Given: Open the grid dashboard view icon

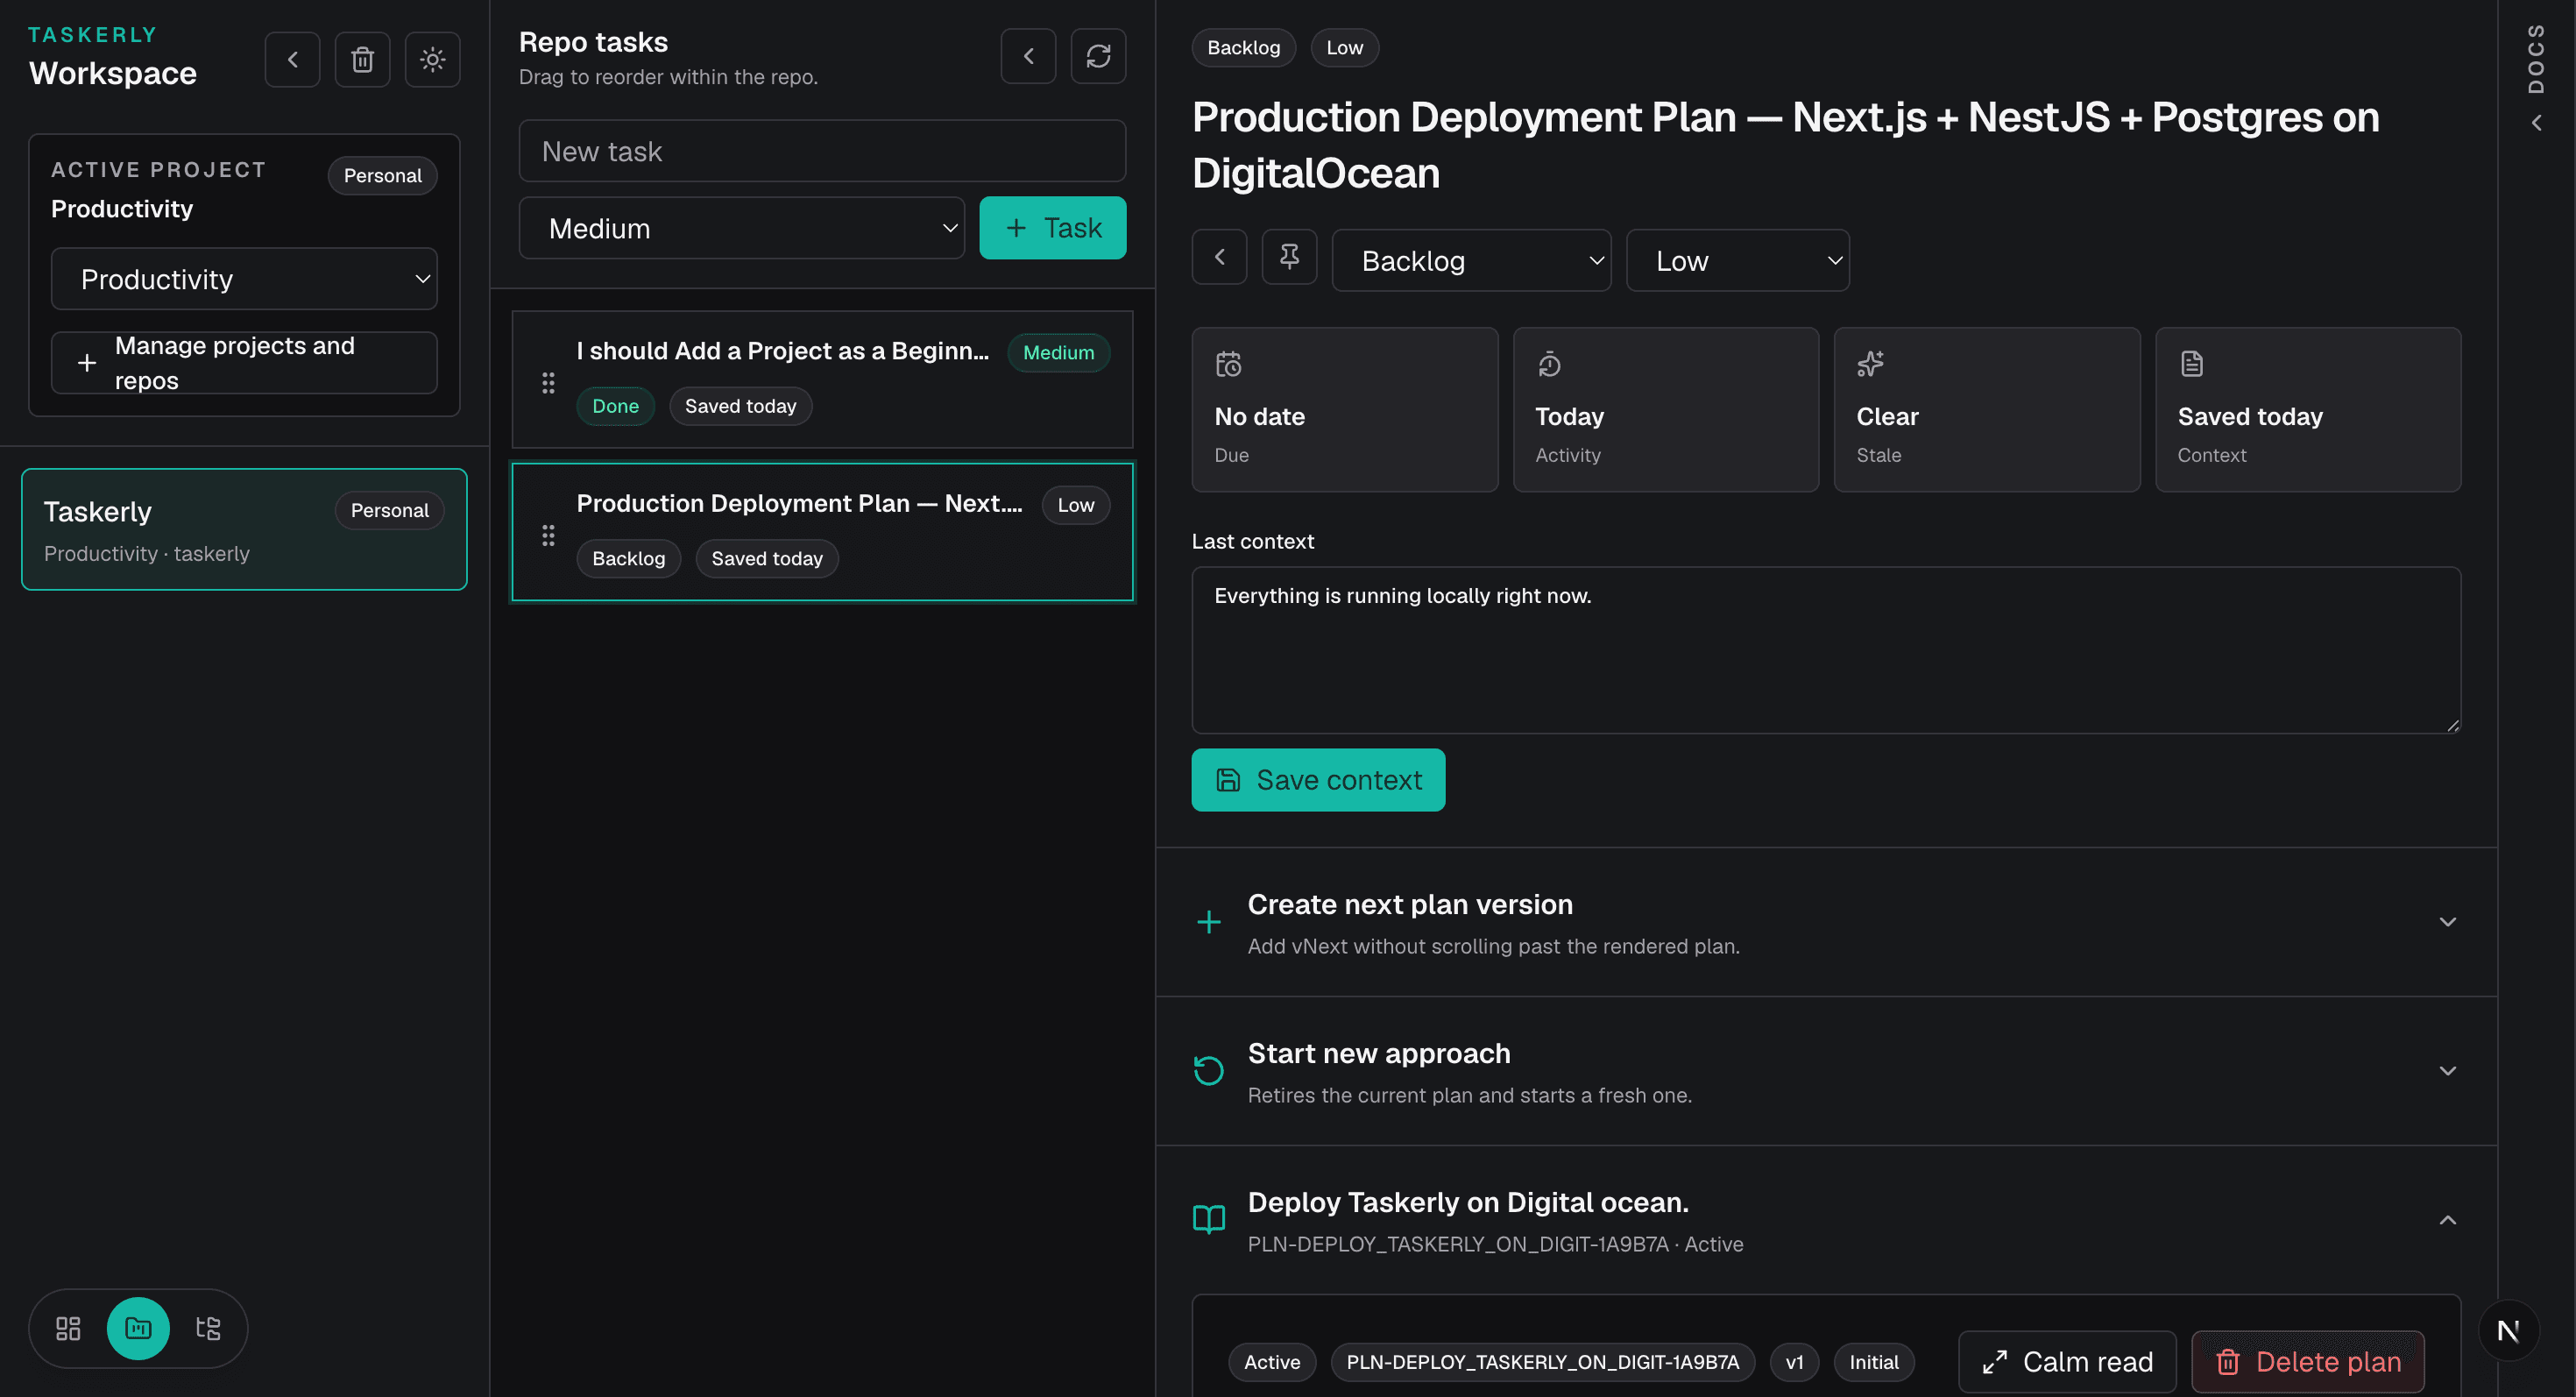Looking at the screenshot, I should point(68,1328).
